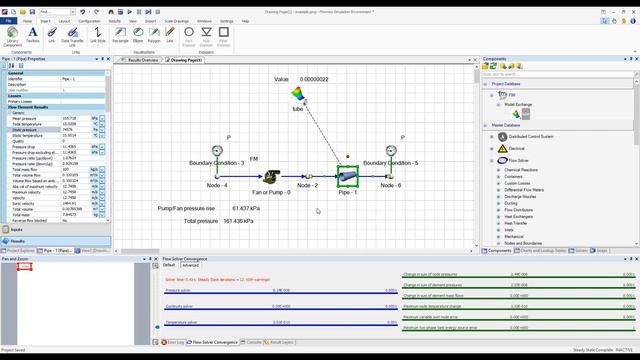Screen dimensions: 640x360
Task: Collapse the Master Database section
Action: [x=485, y=125]
